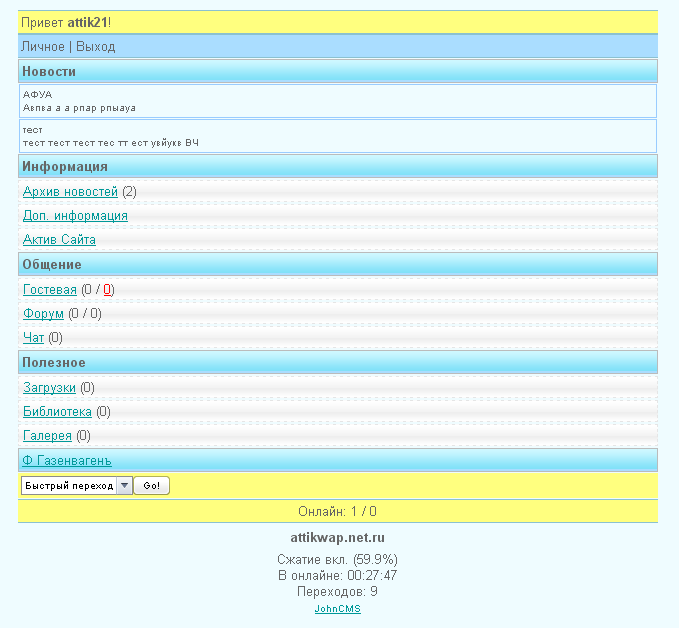Click the Выход logout link

click(95, 47)
